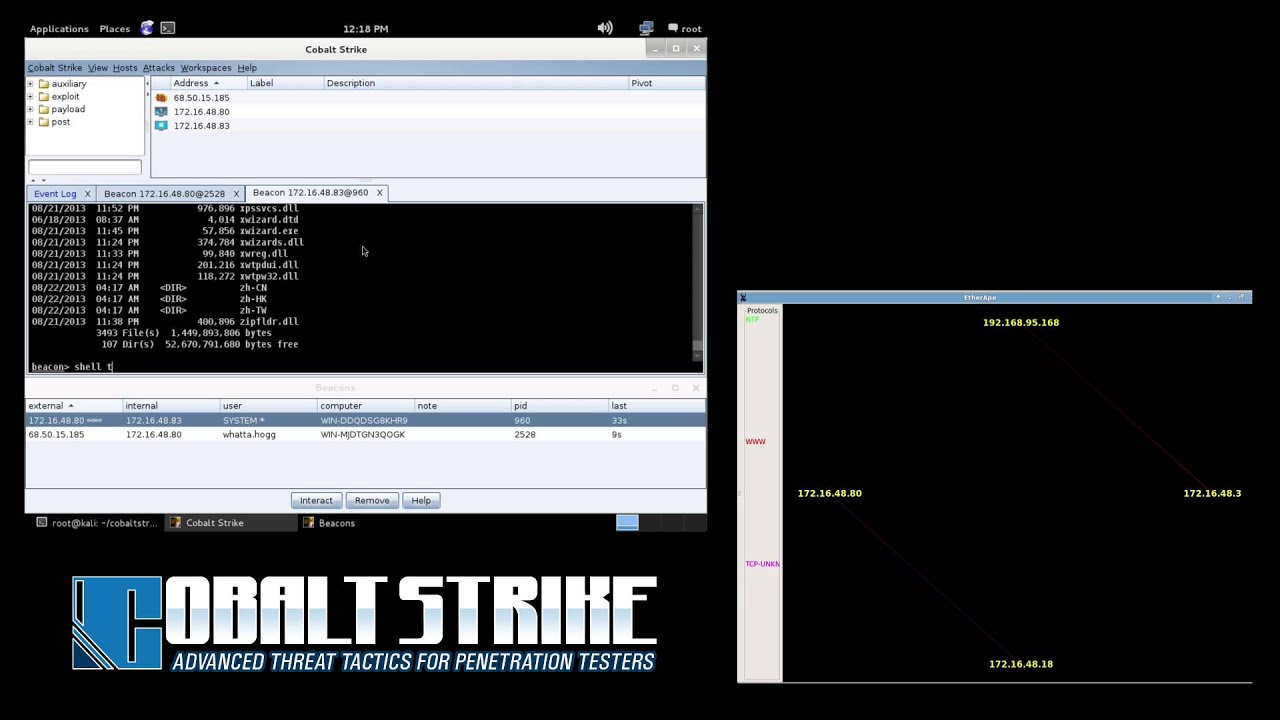Expand the auxiliary module tree node

30,84
